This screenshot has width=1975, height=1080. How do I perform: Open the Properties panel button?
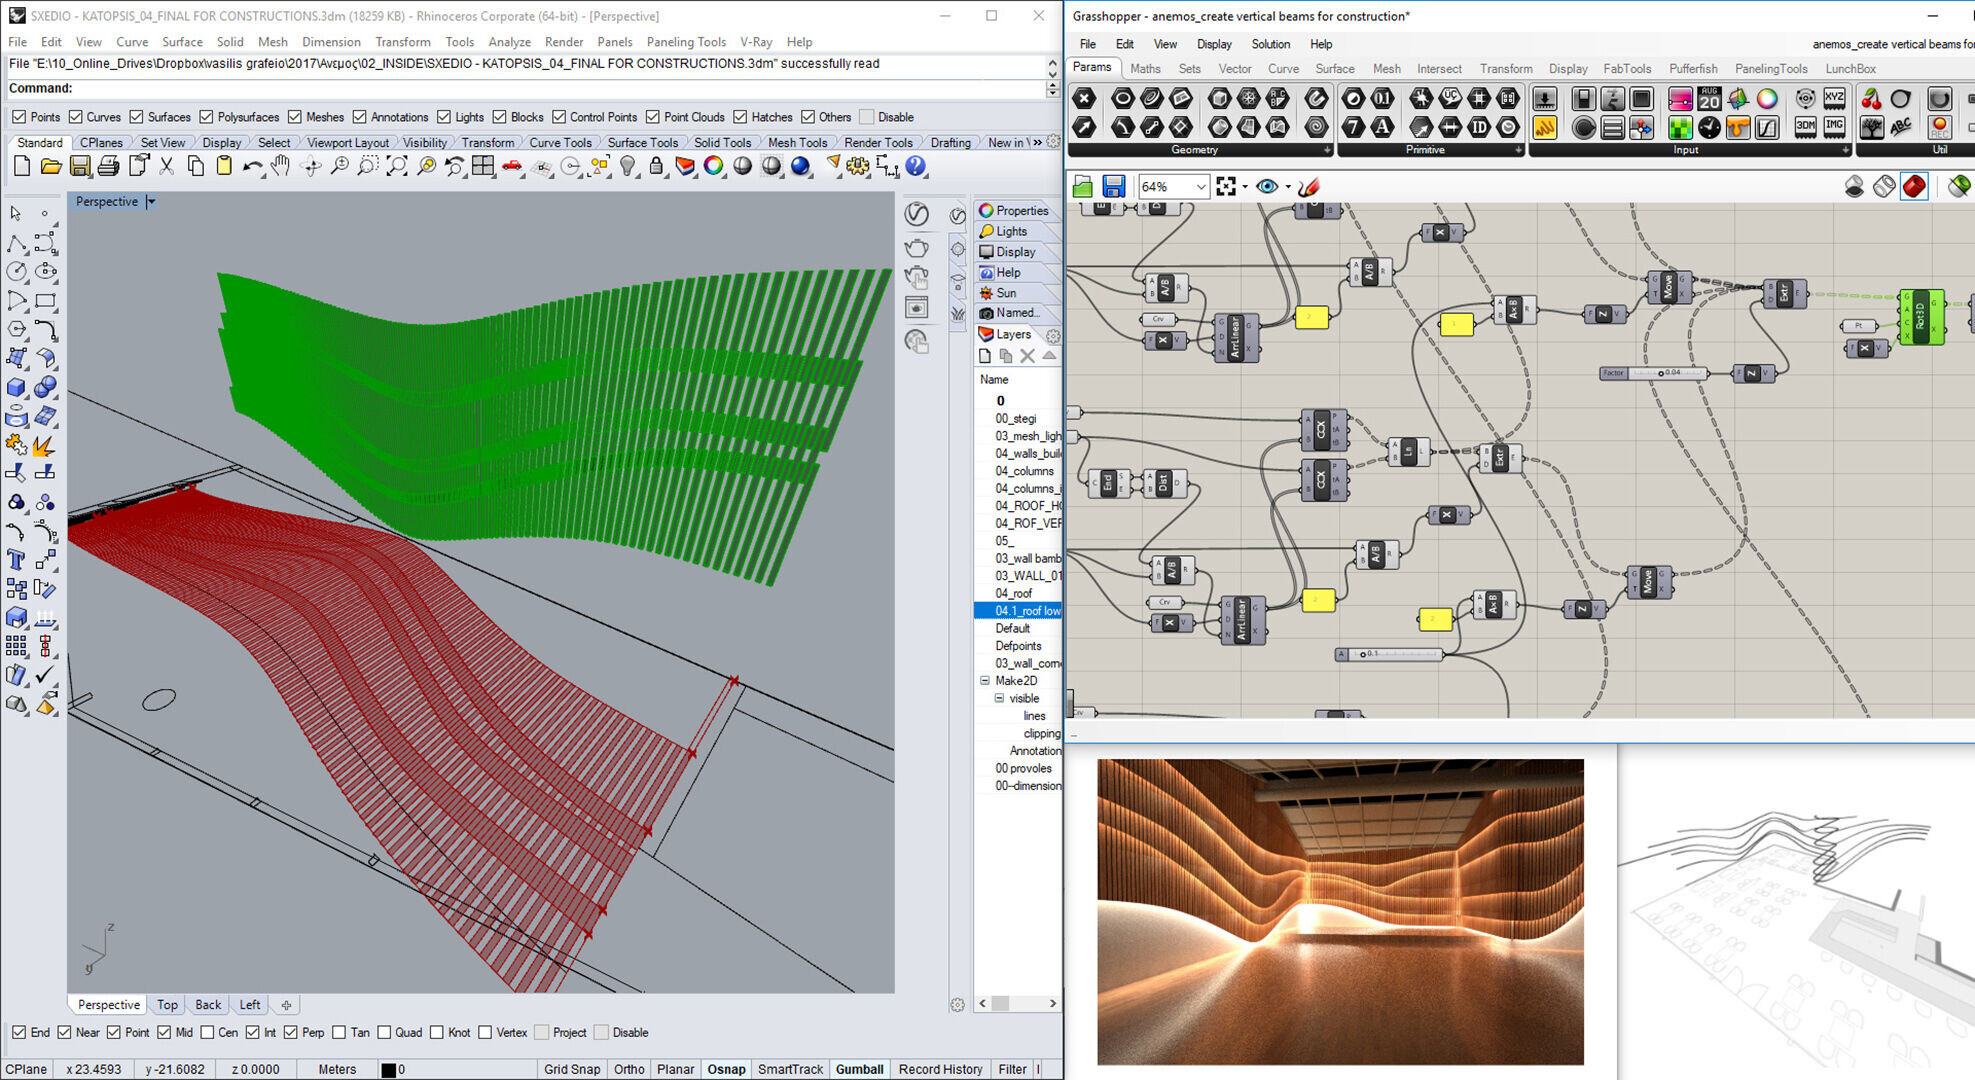(x=1015, y=210)
